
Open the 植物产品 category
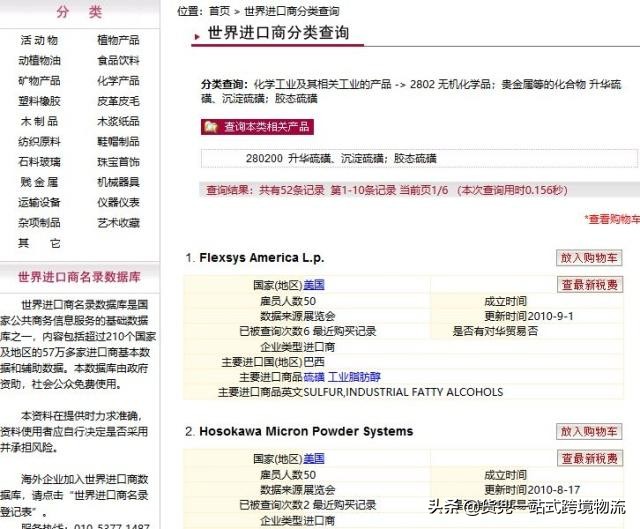click(x=118, y=40)
